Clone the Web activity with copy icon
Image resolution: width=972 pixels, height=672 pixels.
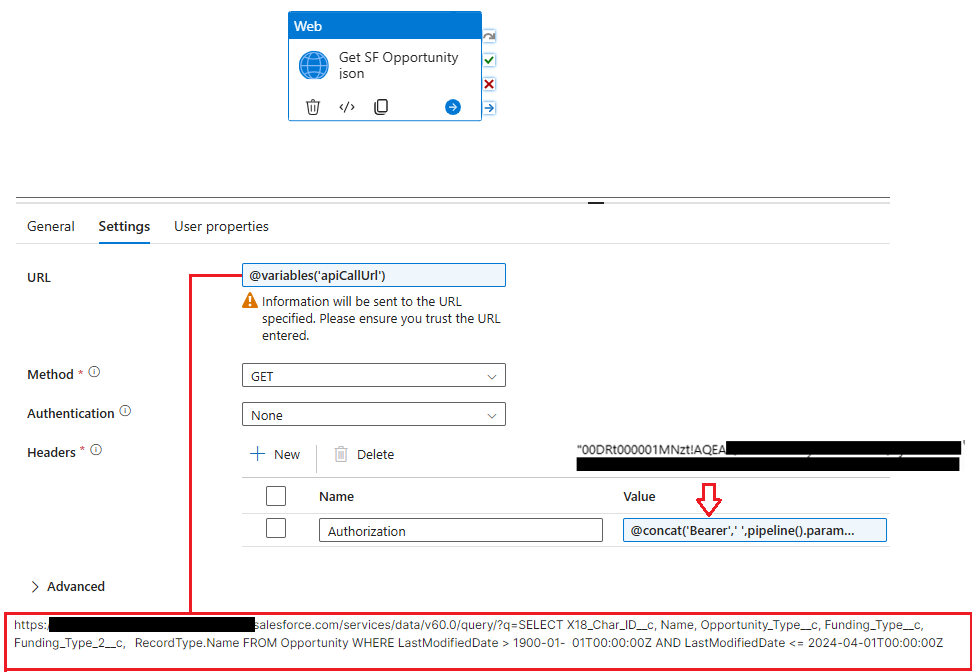point(381,107)
